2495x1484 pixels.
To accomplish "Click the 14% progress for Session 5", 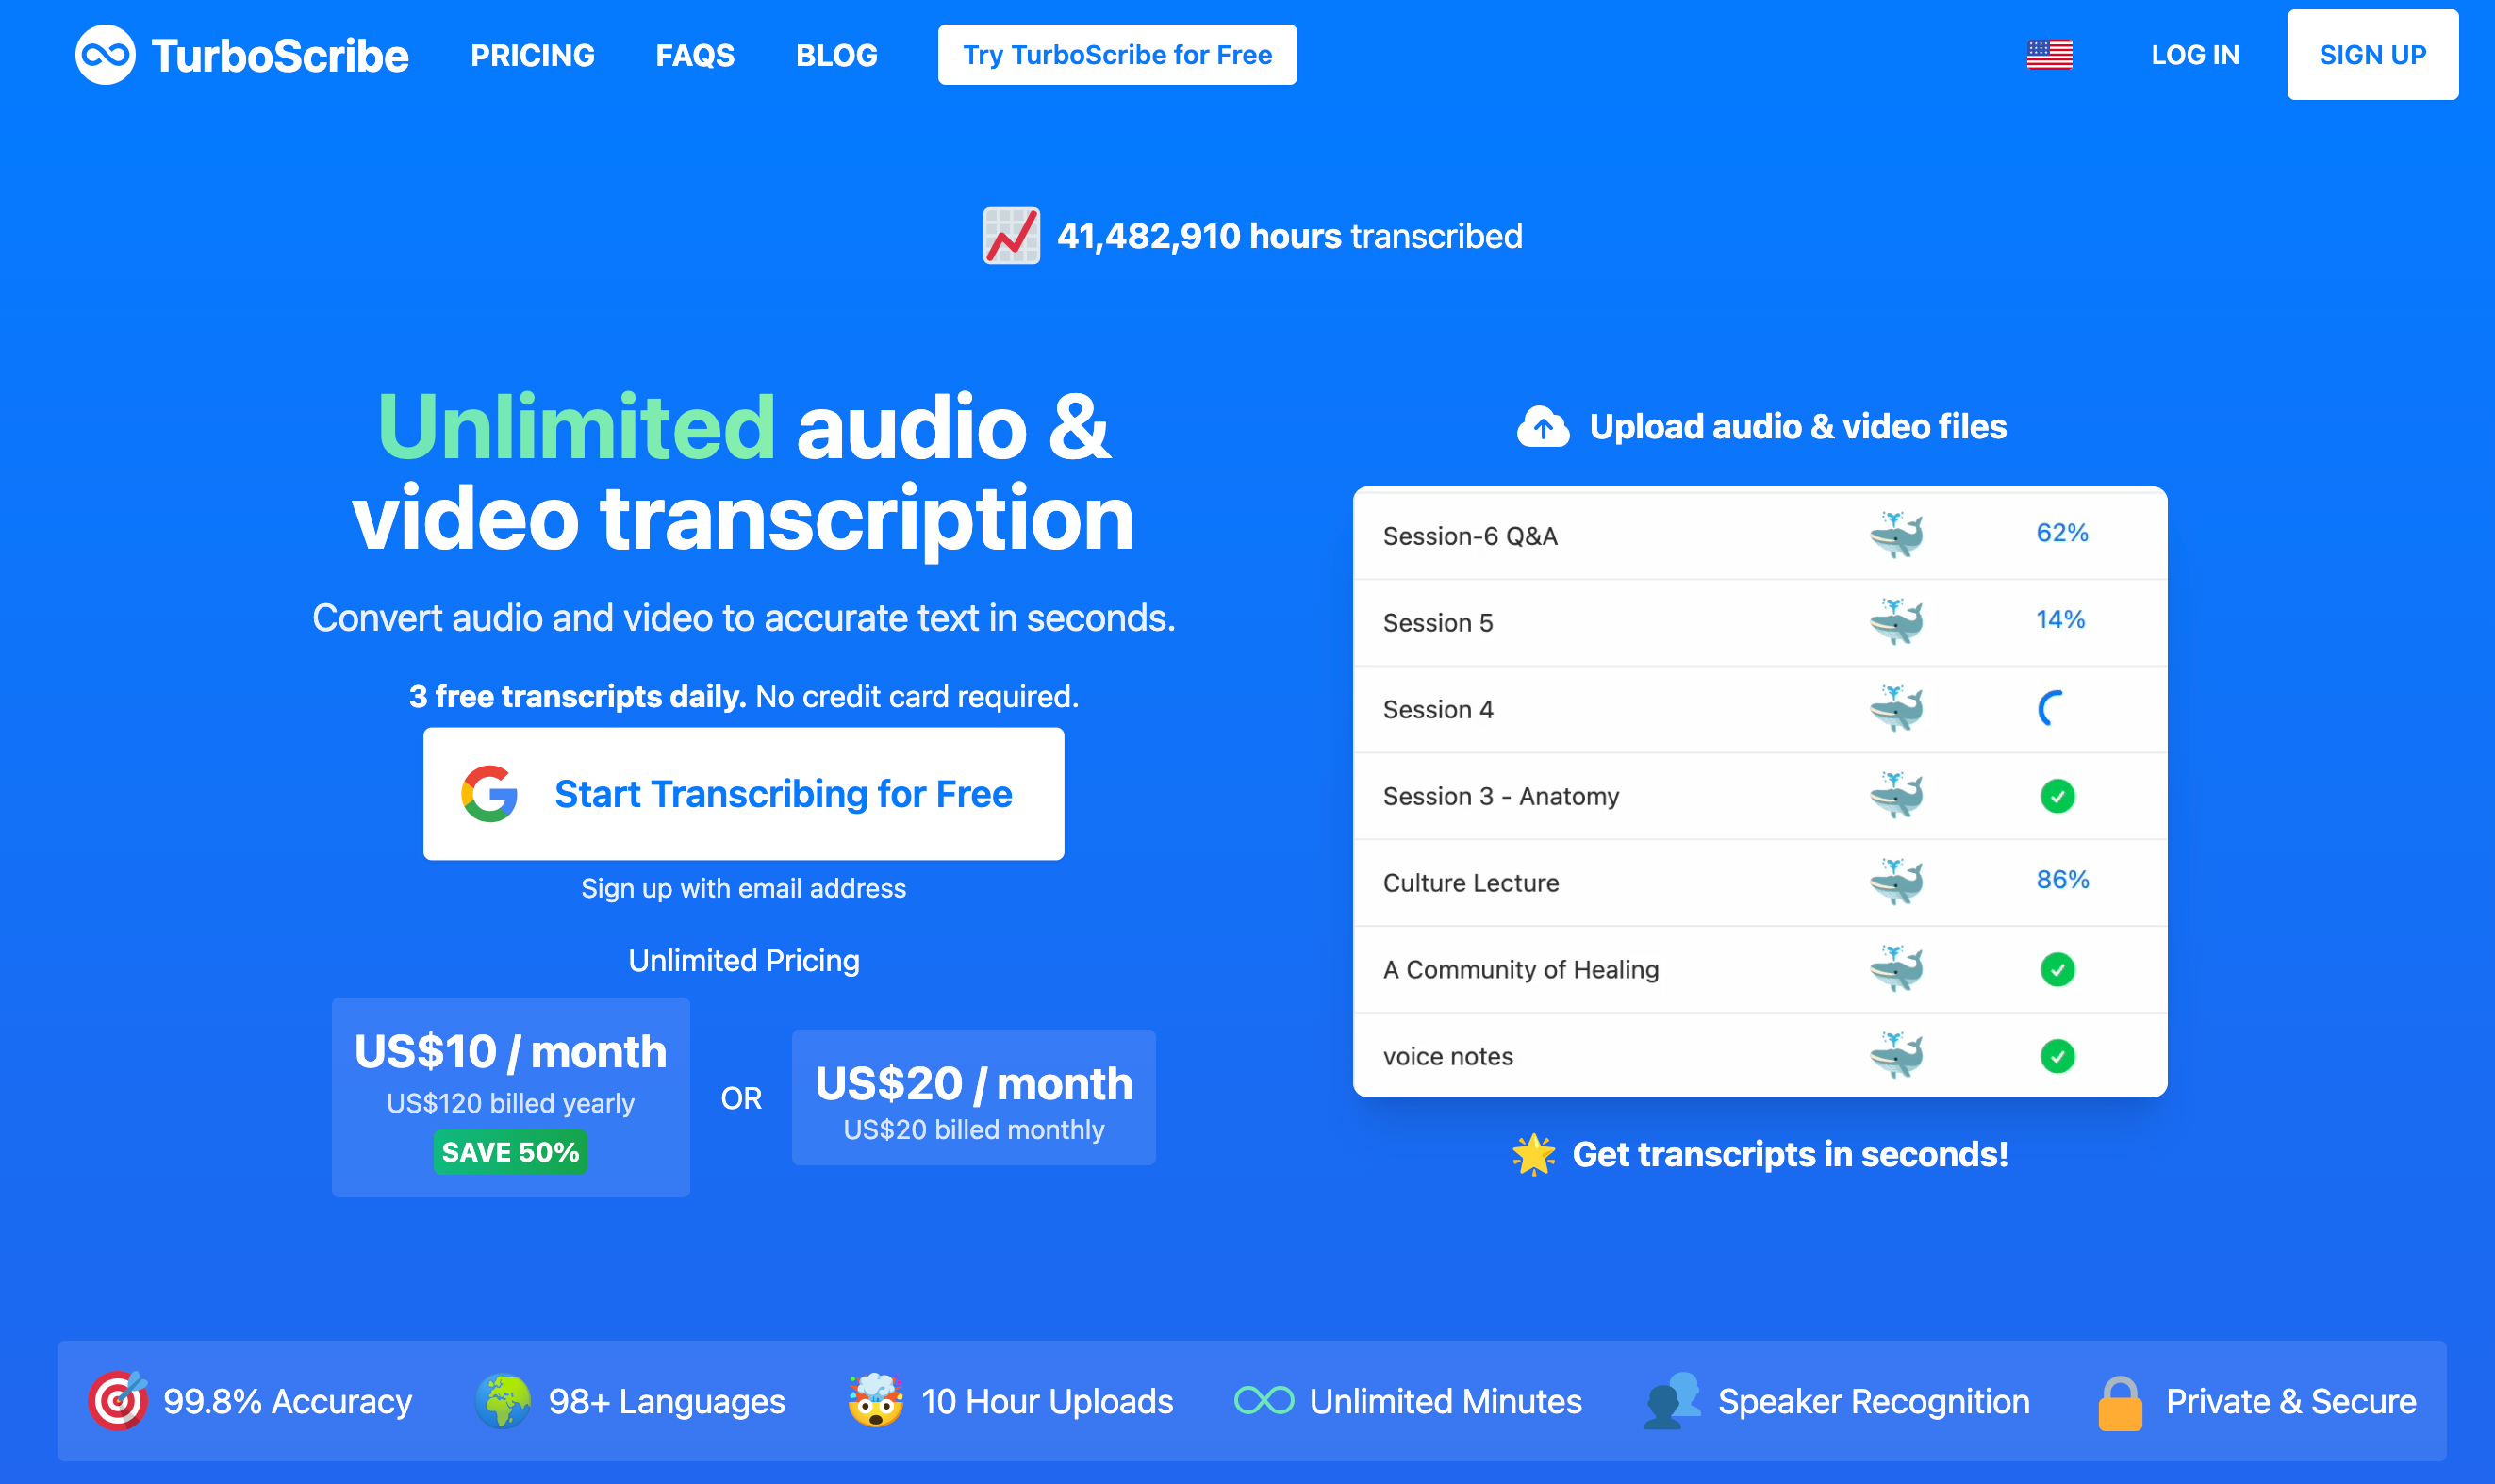I will click(x=2060, y=620).
